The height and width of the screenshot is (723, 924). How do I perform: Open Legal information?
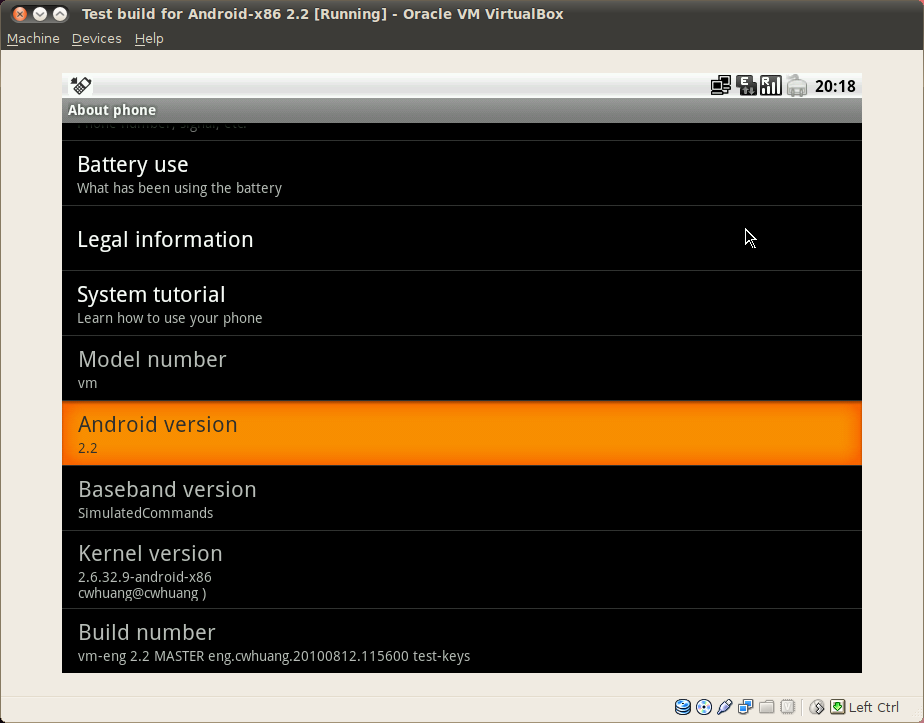pos(461,239)
